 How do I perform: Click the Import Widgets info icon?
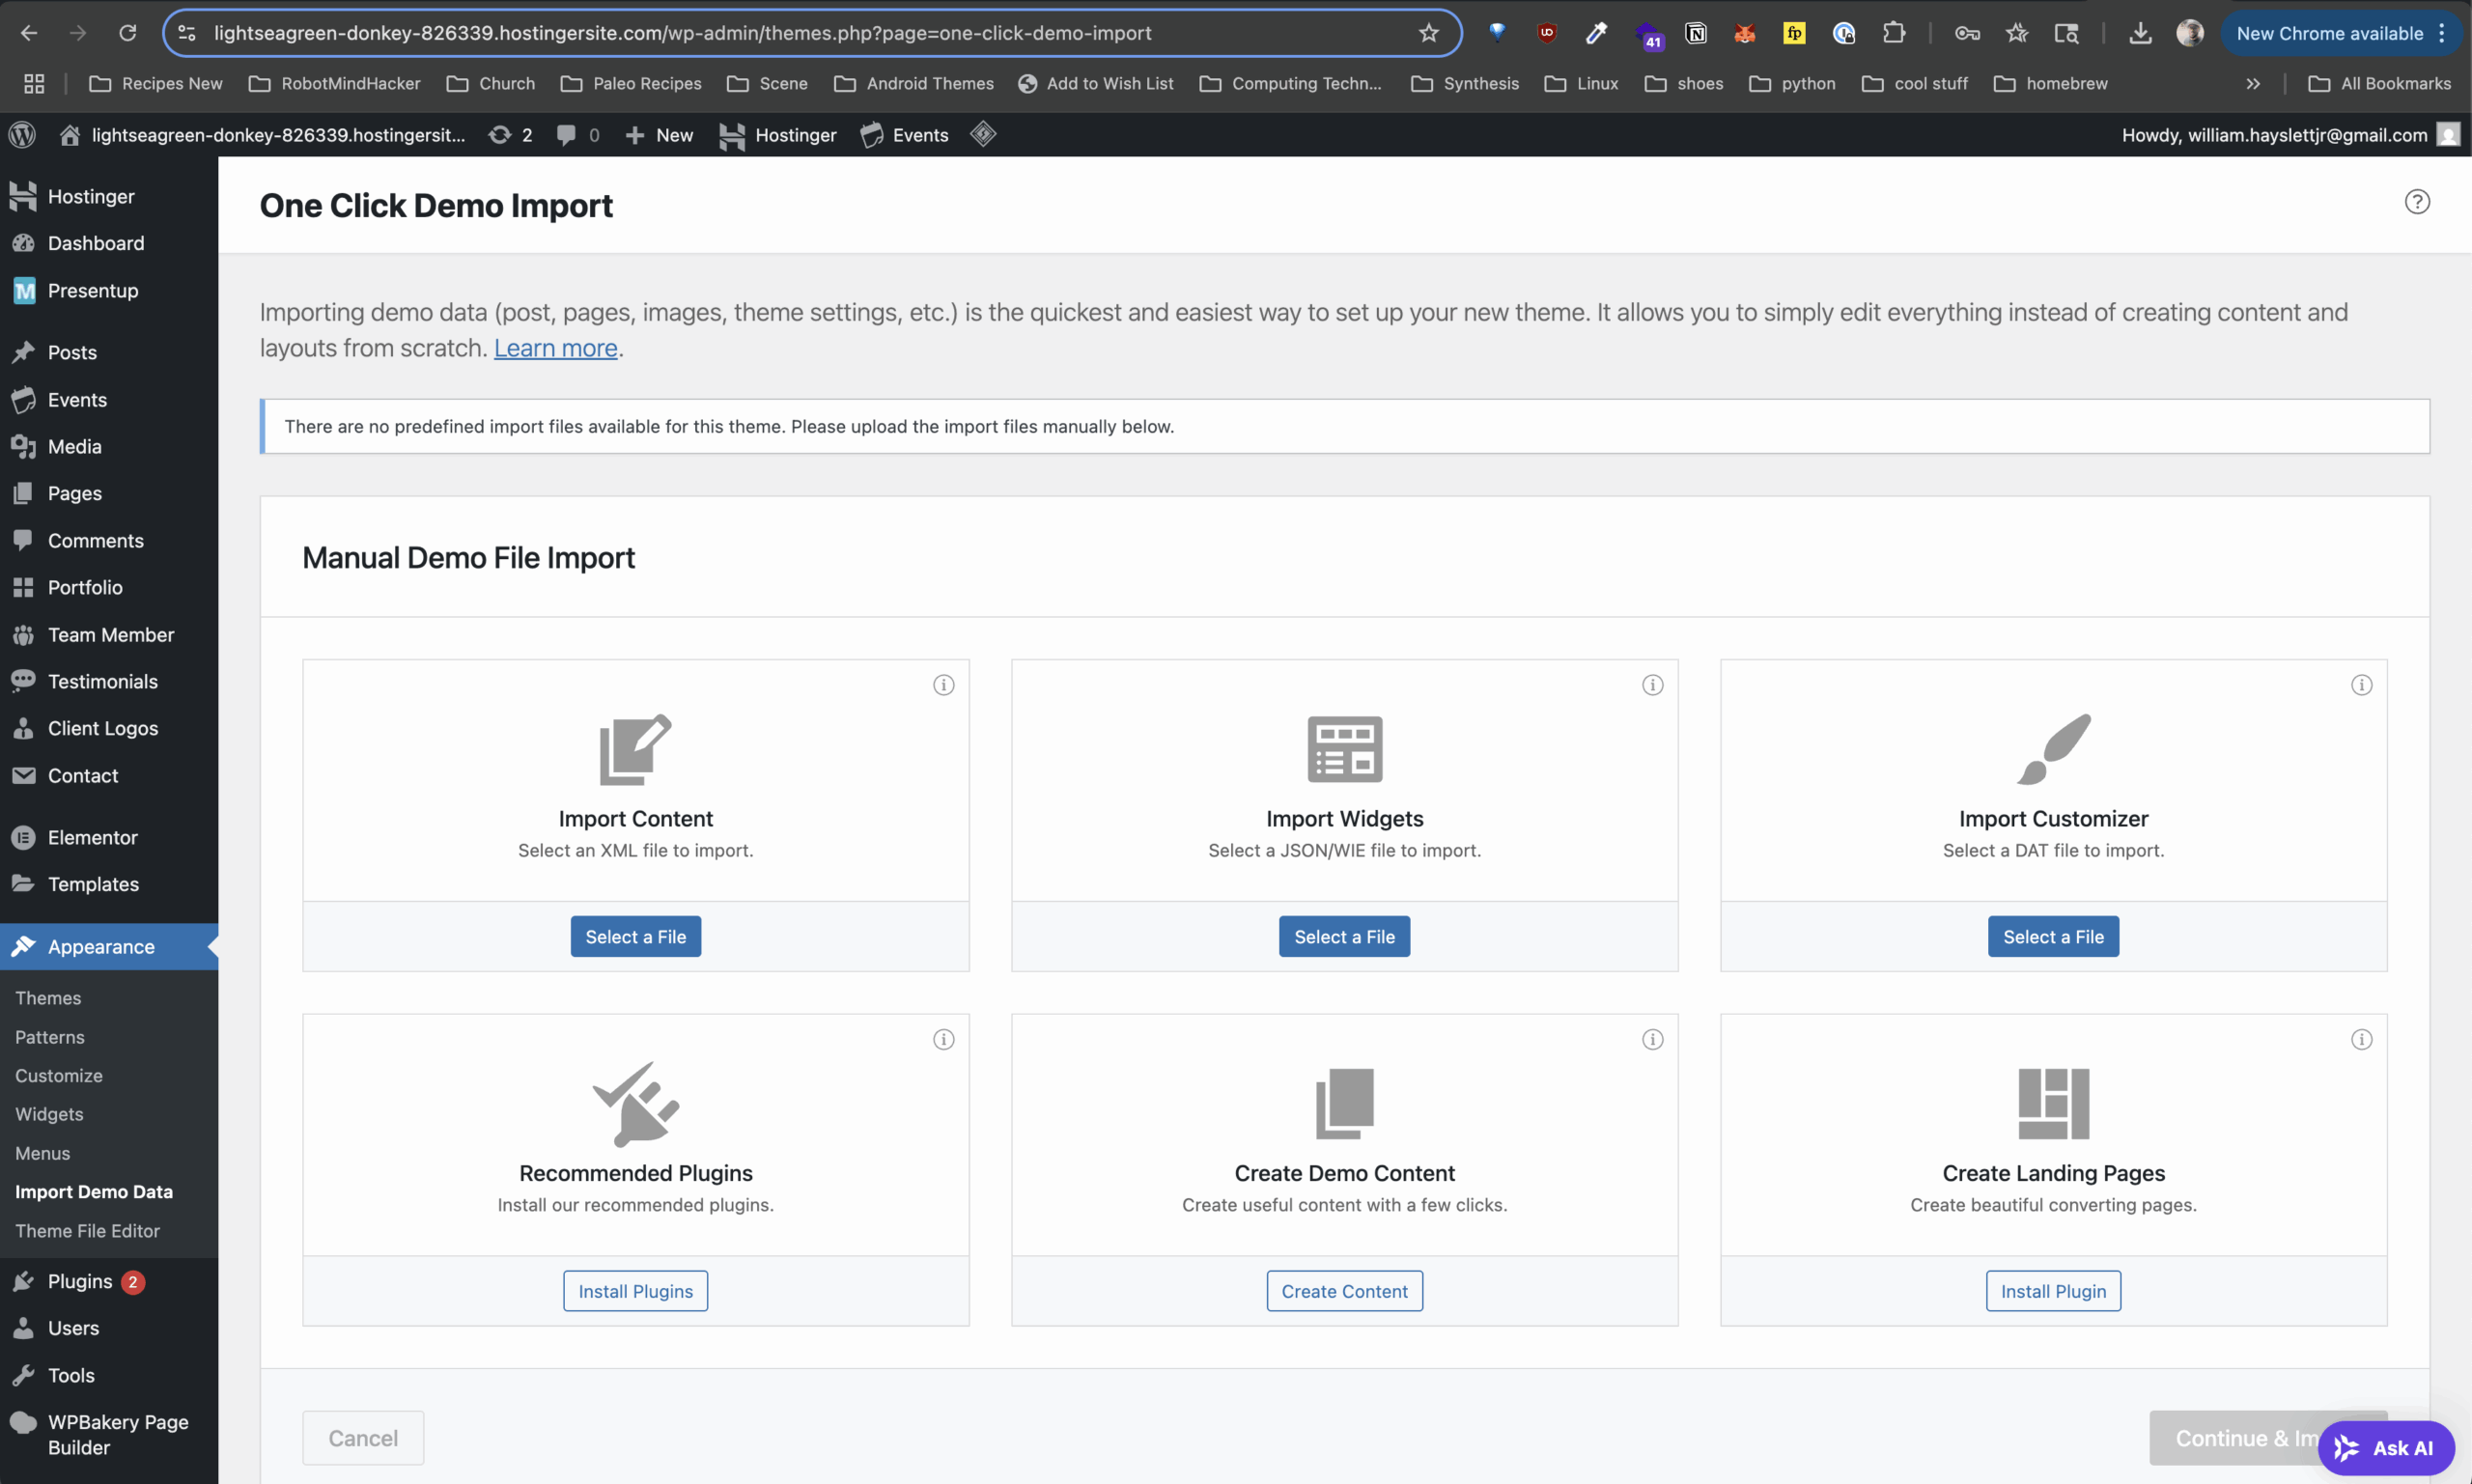tap(1652, 685)
